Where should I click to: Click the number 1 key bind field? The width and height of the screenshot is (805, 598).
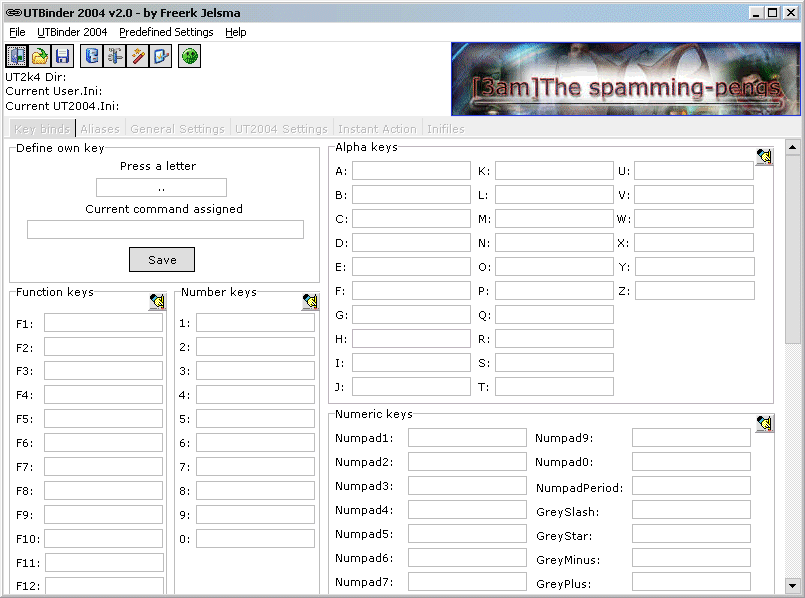coord(255,323)
